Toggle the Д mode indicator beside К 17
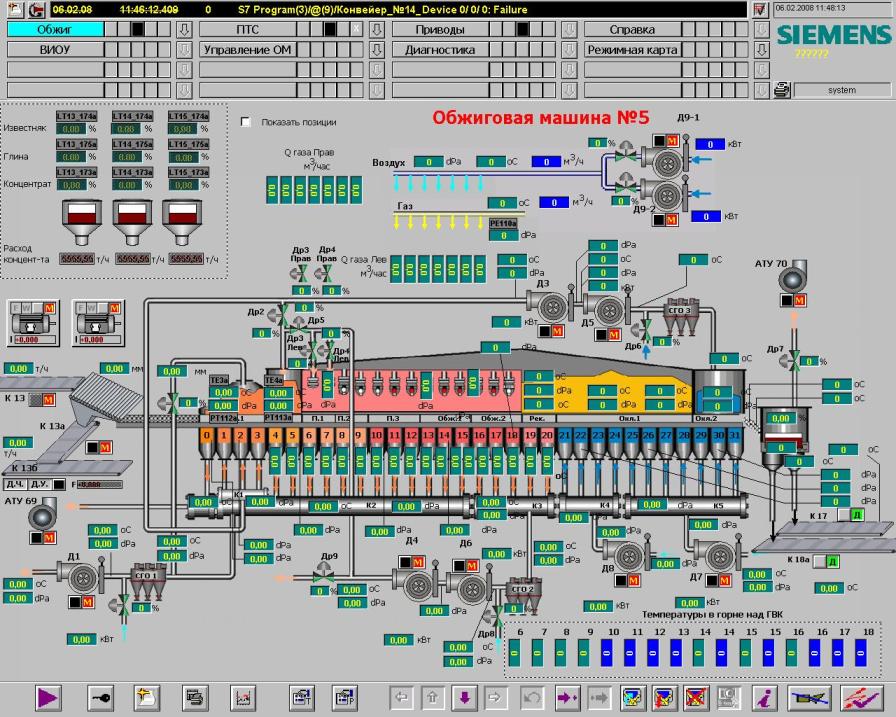Viewport: 896px width, 717px height. [x=857, y=515]
